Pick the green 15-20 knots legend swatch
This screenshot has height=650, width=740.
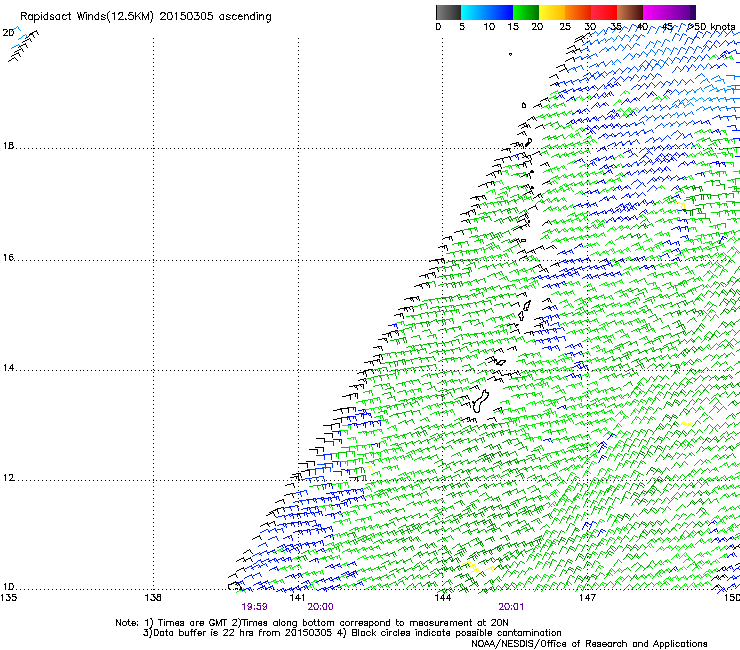tap(526, 12)
